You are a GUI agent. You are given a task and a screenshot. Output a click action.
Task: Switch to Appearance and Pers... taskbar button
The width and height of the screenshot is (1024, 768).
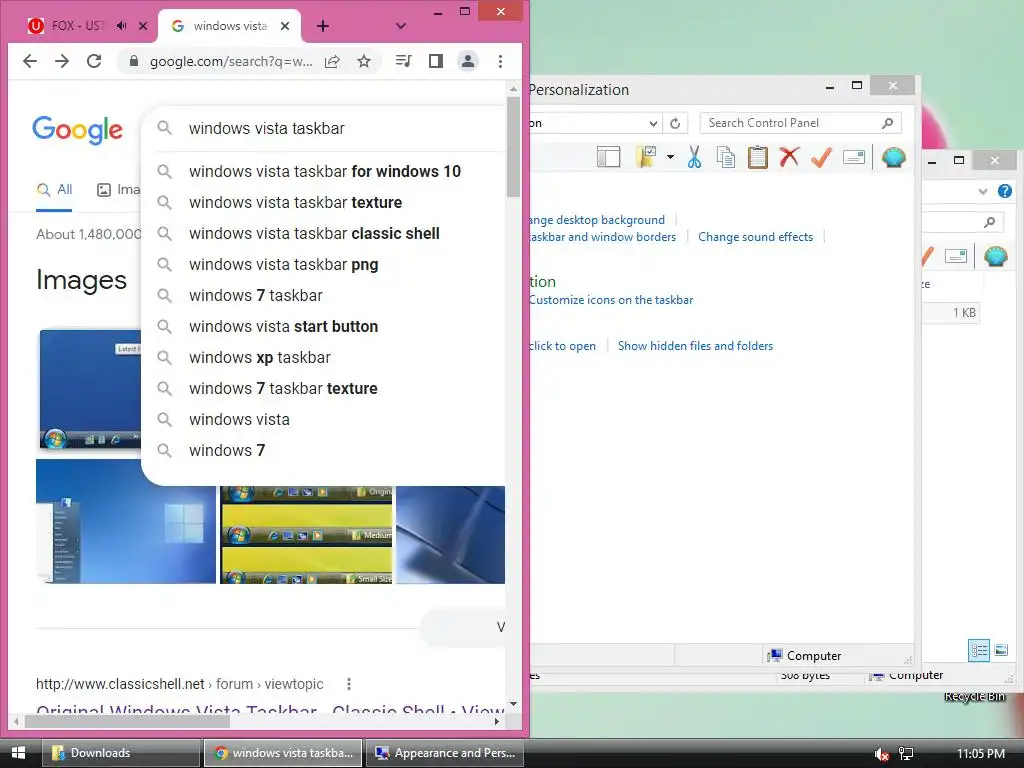(445, 753)
